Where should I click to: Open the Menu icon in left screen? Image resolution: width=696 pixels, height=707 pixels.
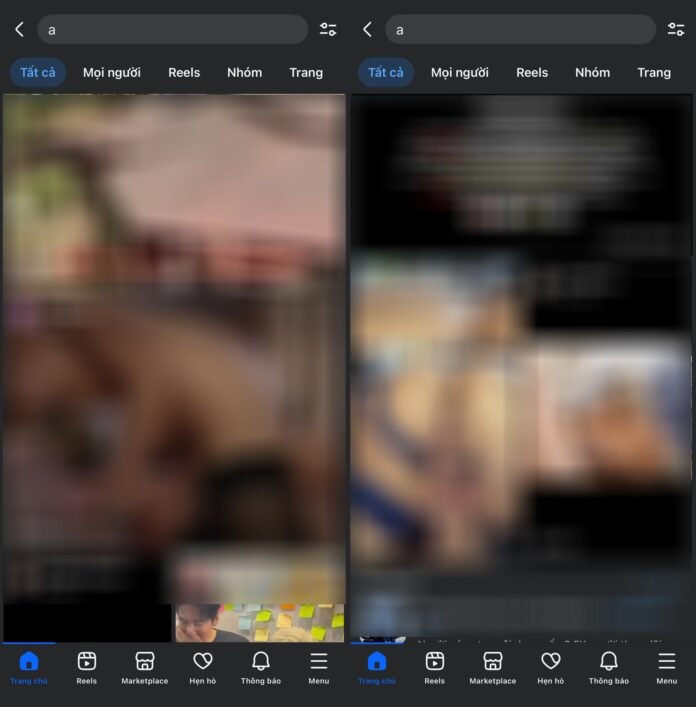tap(319, 667)
